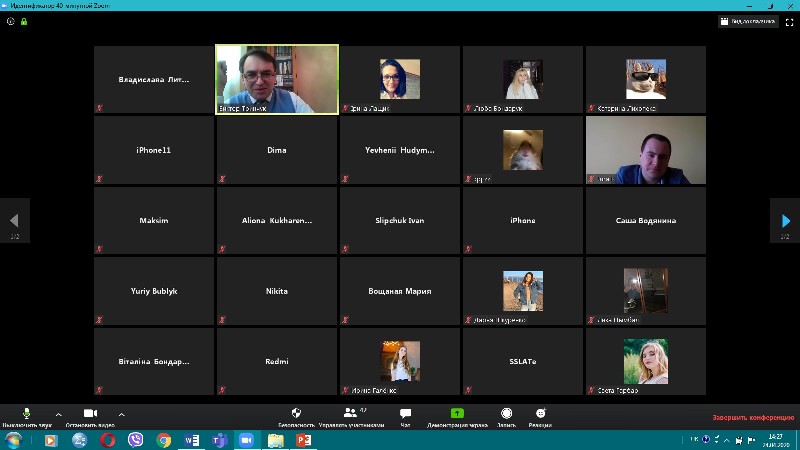Expand video options arrow next to camera
This screenshot has width=800, height=450.
[x=121, y=414]
